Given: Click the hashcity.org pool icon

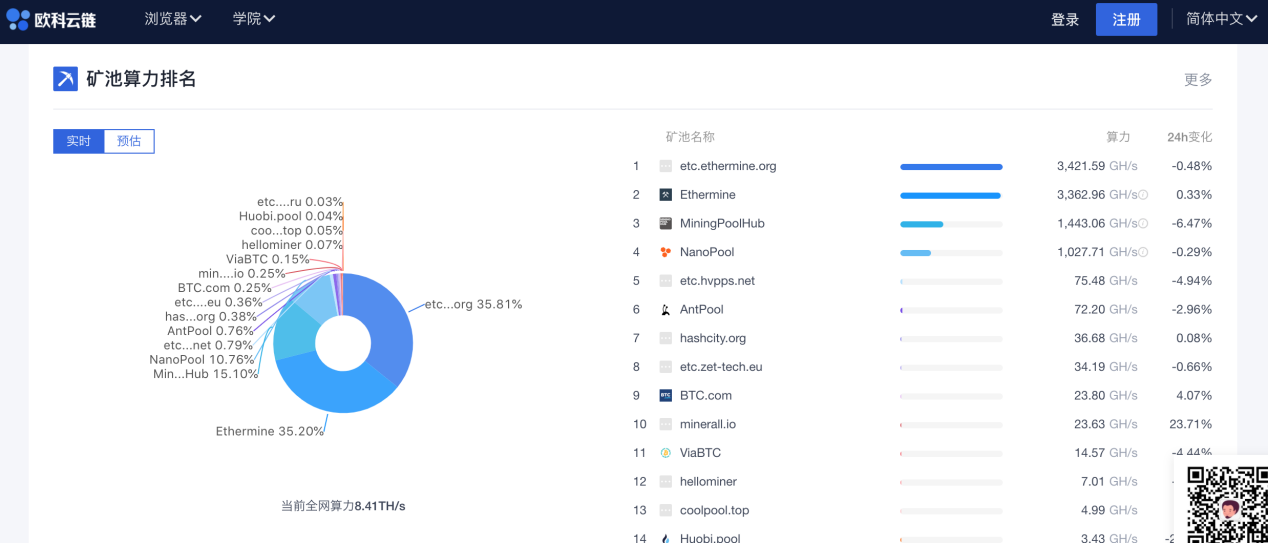Looking at the screenshot, I should pyautogui.click(x=666, y=338).
